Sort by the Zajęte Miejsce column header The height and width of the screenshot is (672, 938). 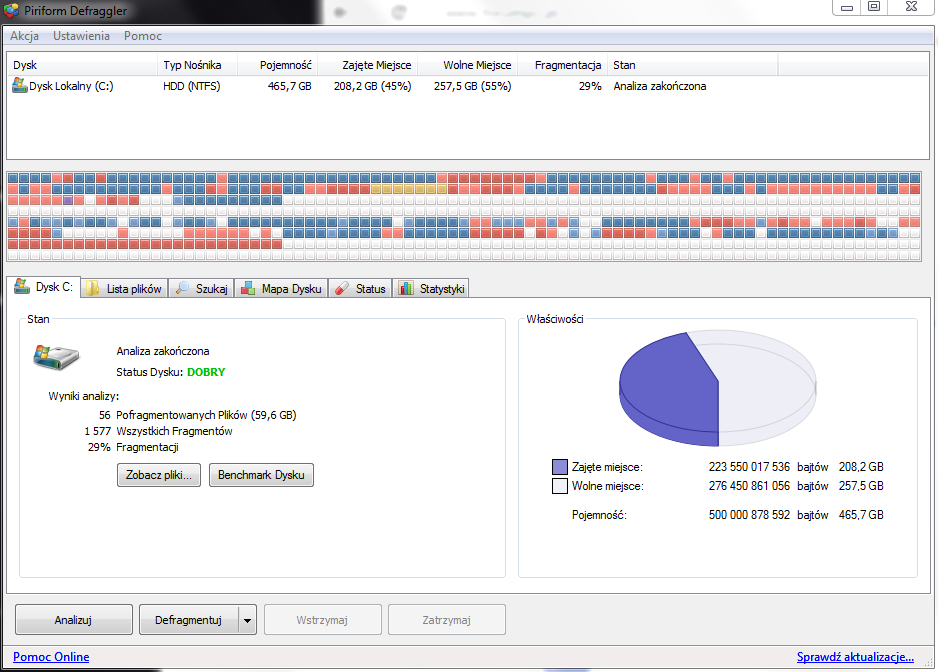coord(367,65)
